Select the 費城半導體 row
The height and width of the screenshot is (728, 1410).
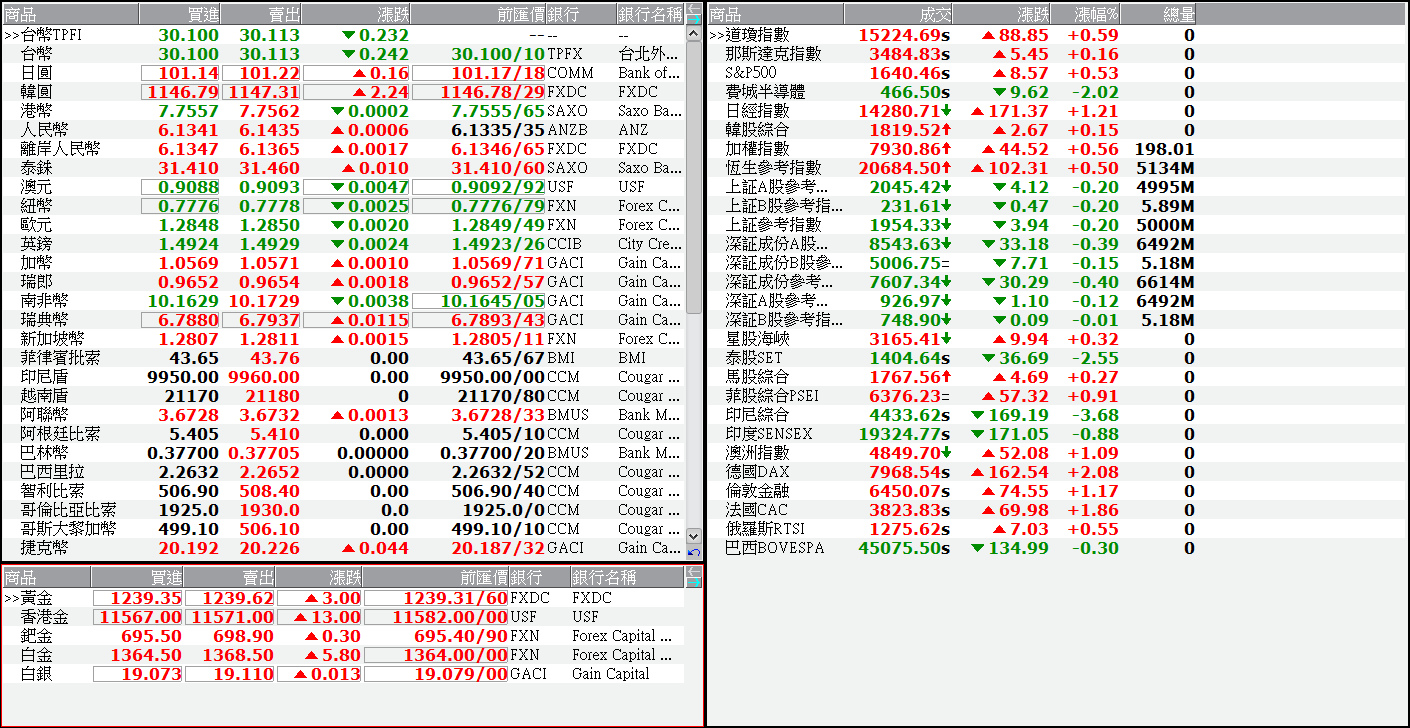[952, 92]
